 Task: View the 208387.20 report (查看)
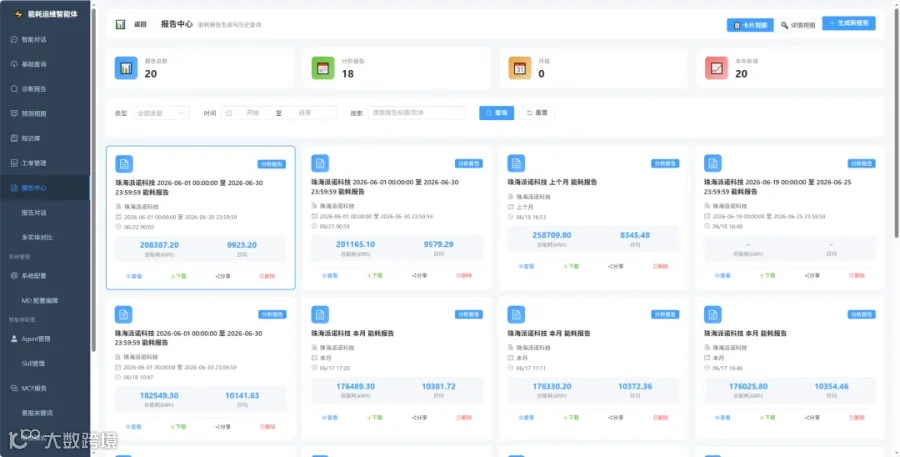click(134, 276)
